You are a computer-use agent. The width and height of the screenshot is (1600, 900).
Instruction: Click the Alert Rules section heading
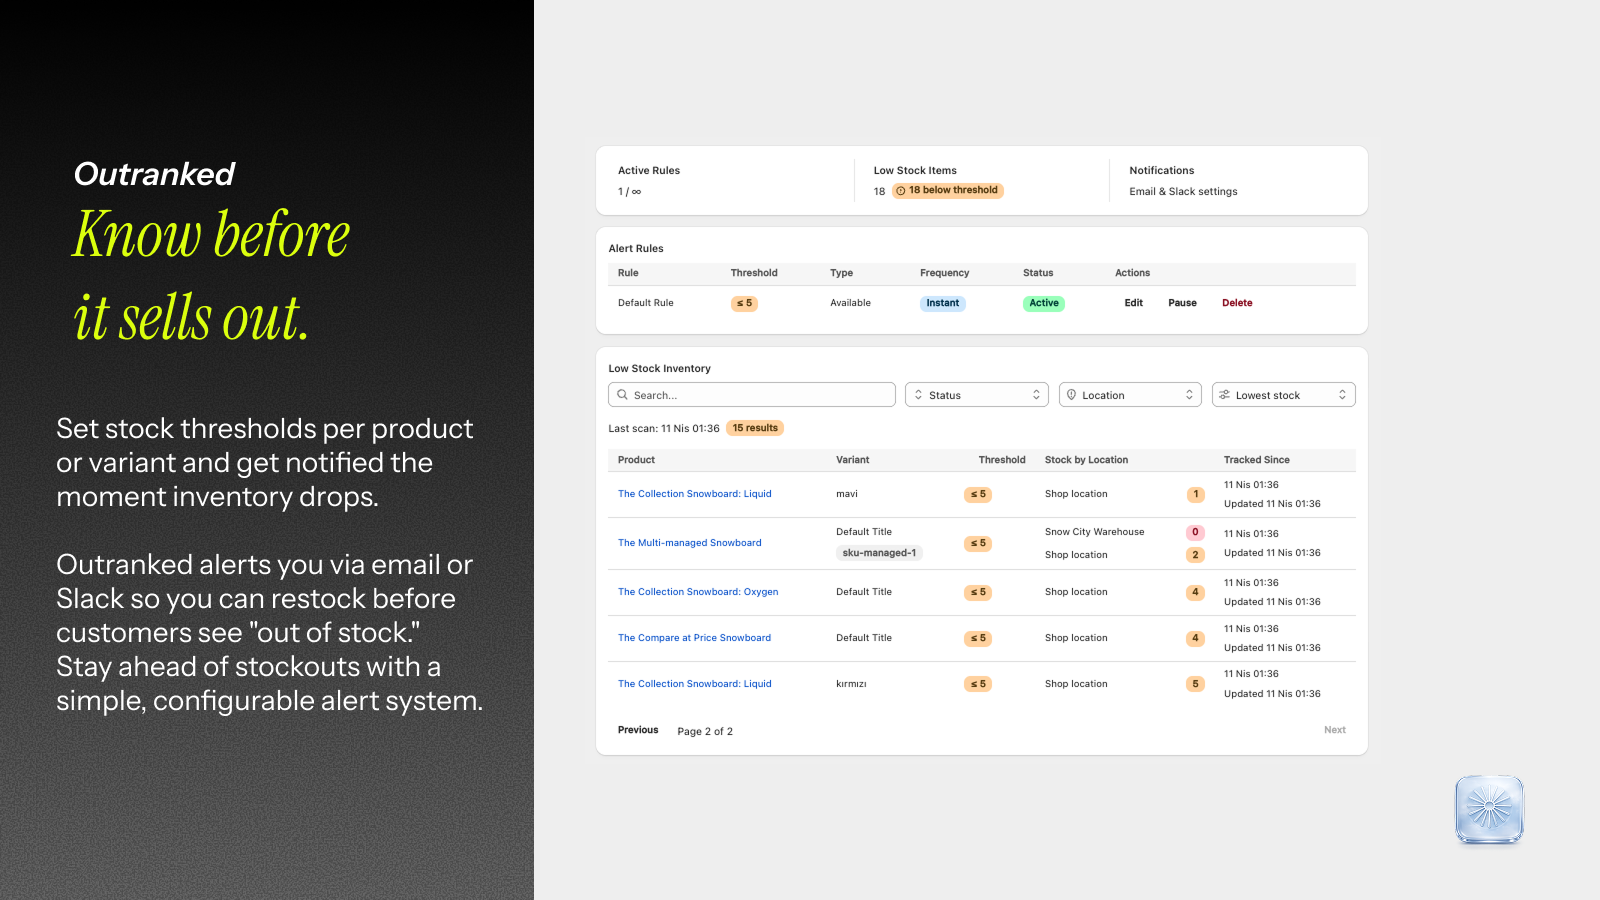(636, 249)
